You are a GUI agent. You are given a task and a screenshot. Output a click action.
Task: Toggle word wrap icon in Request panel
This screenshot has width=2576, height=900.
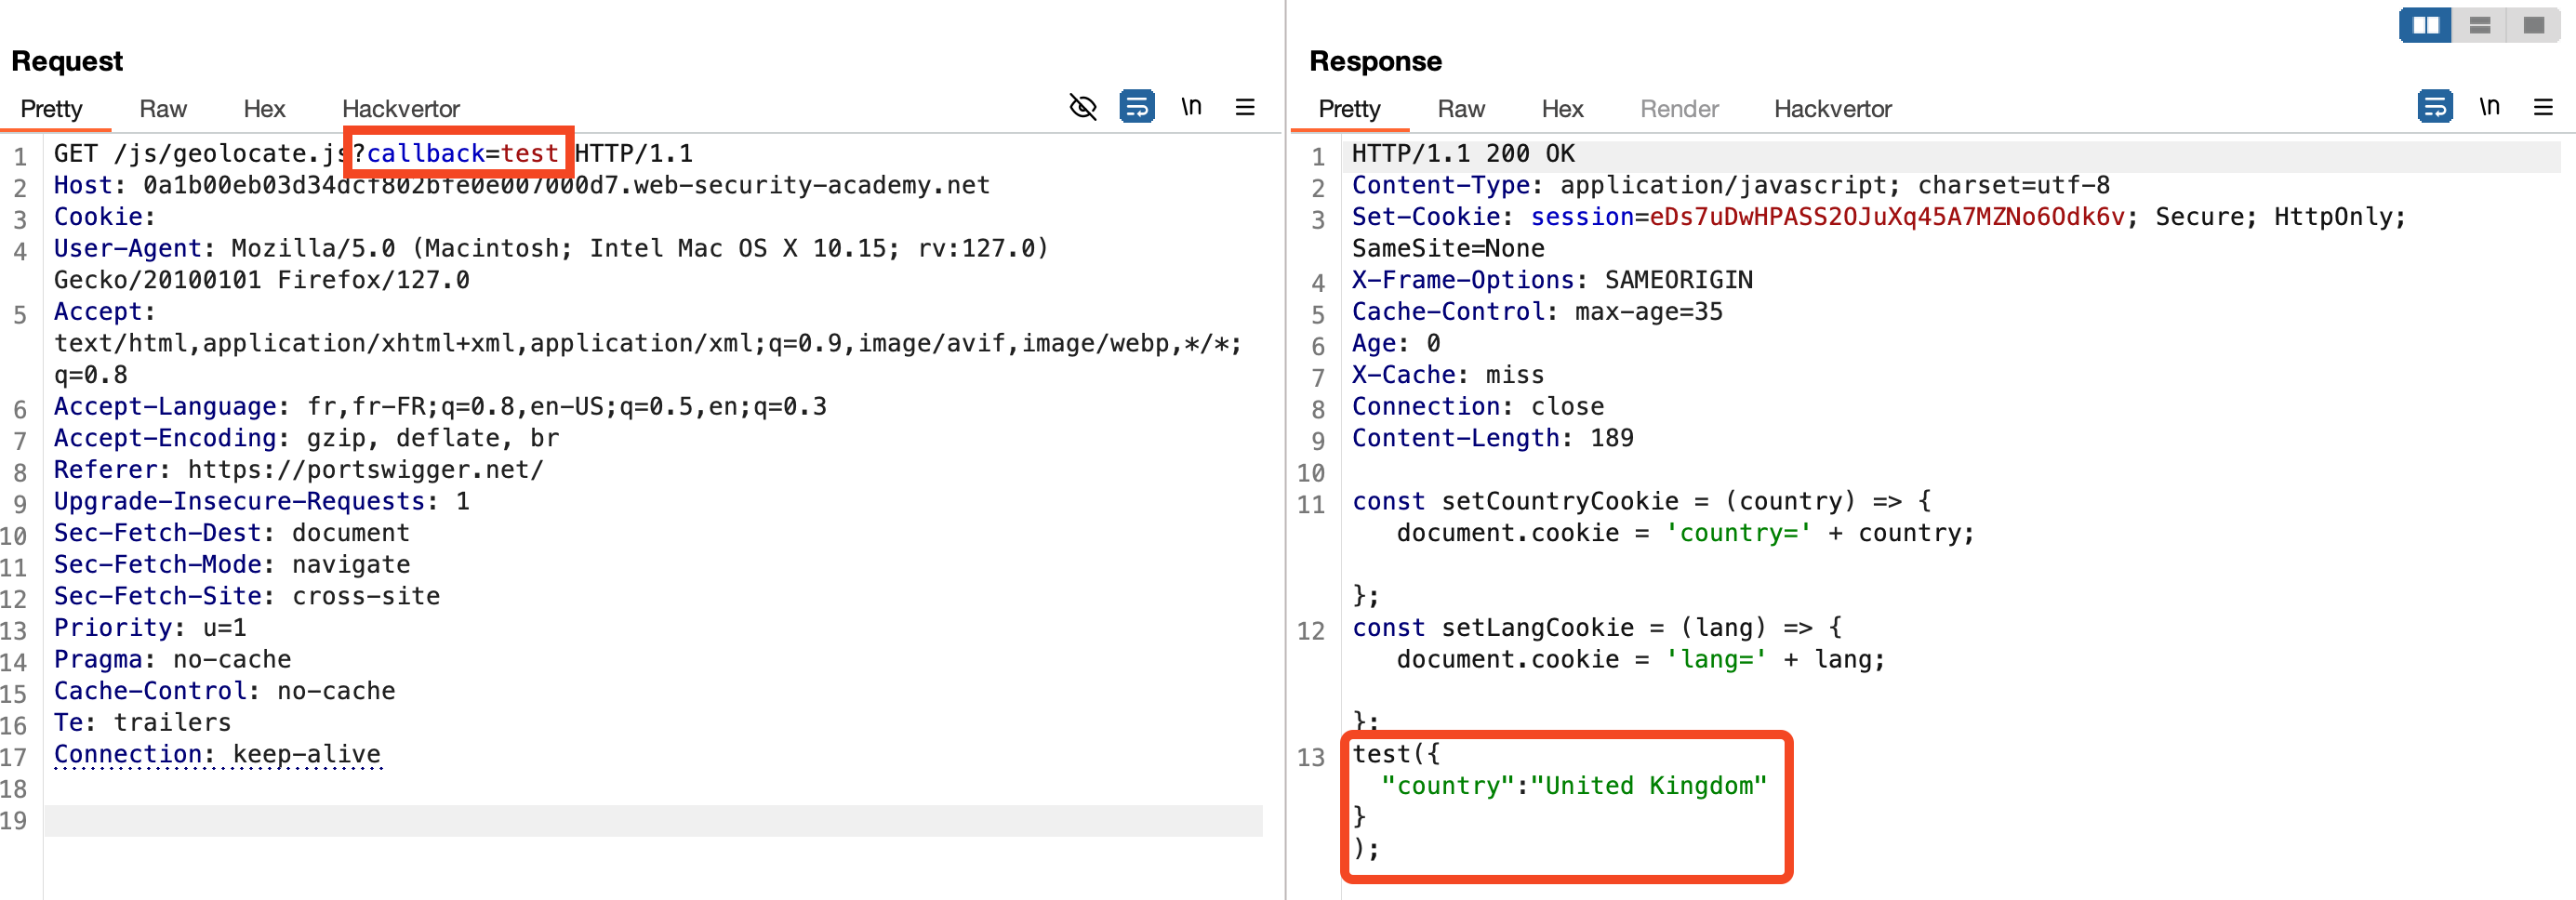[1136, 106]
